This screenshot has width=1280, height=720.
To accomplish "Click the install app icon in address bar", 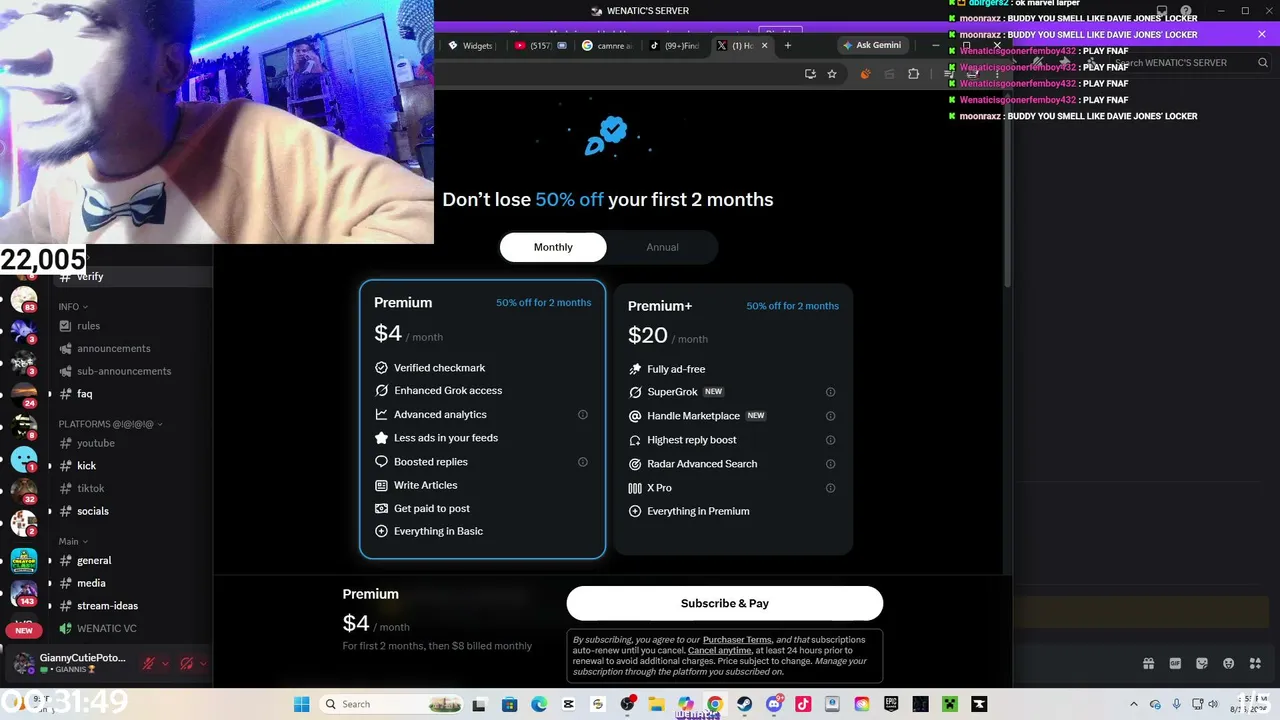I will click(x=810, y=74).
